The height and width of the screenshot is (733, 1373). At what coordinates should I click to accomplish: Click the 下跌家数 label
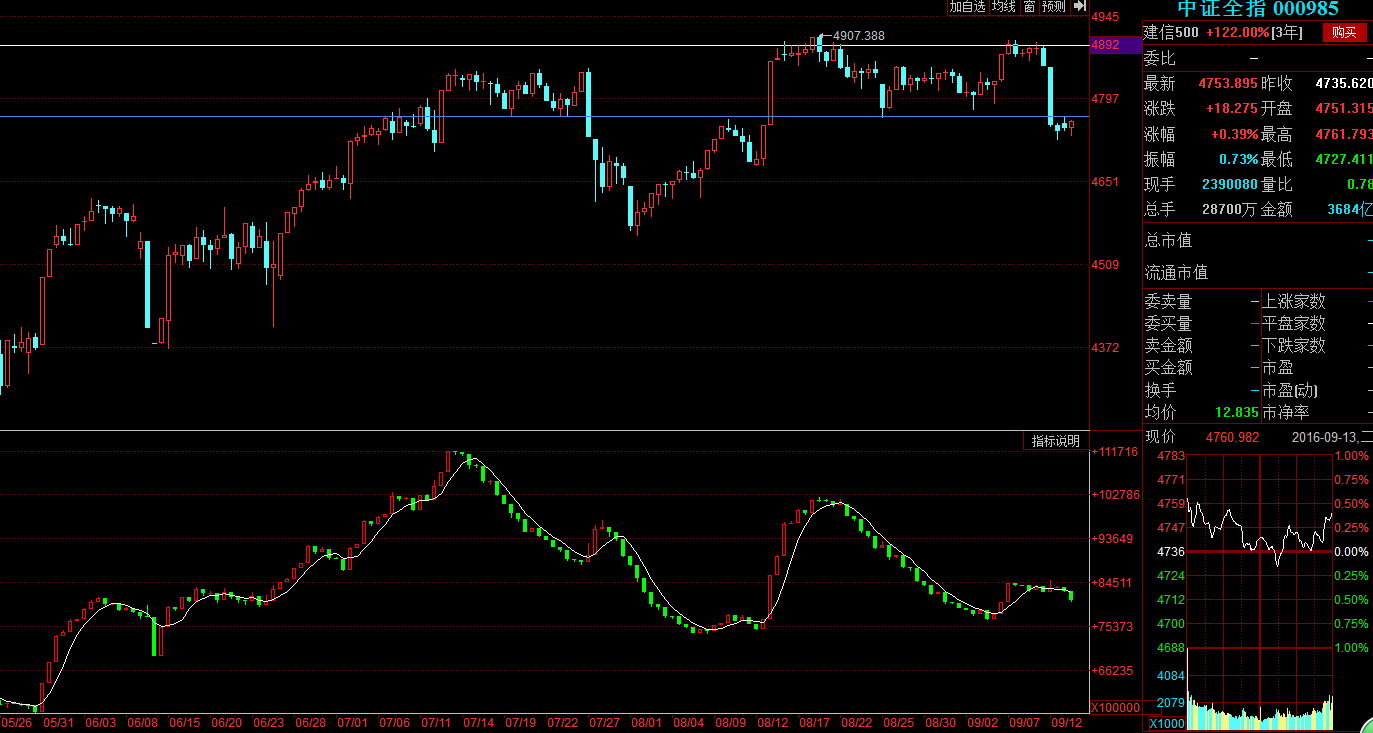tap(1294, 345)
